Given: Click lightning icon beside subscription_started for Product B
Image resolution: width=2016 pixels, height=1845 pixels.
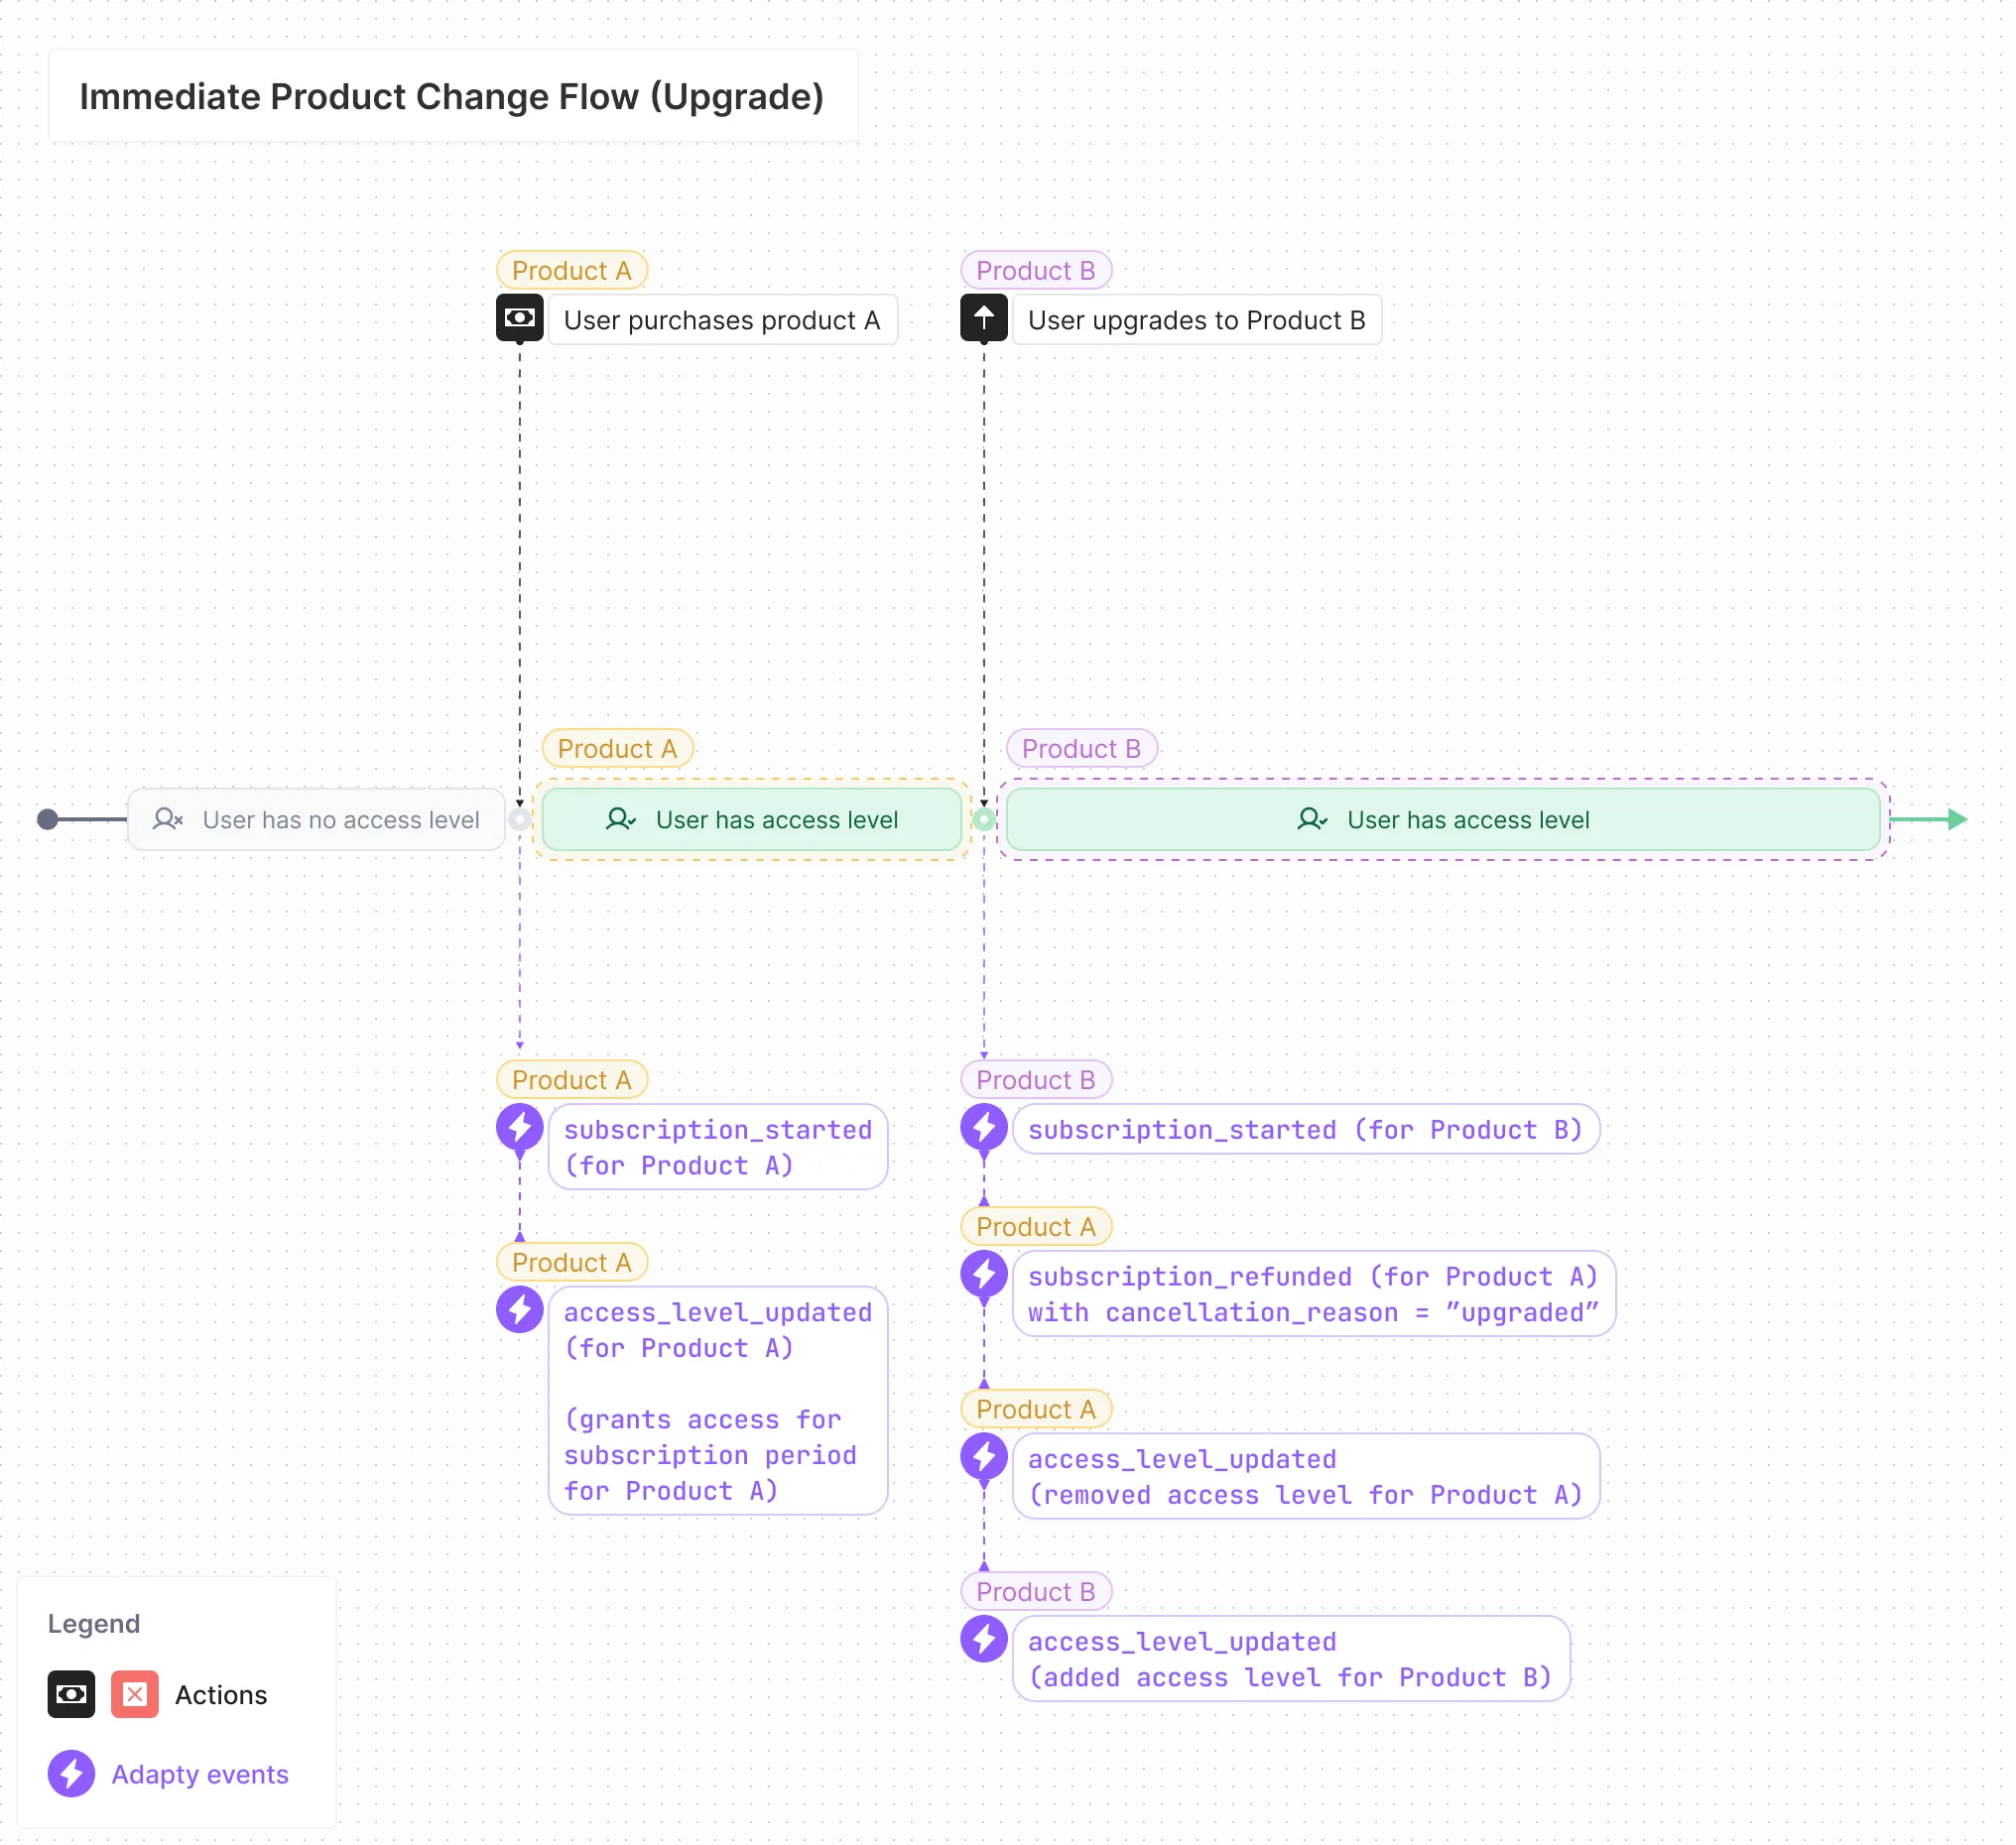Looking at the screenshot, I should pos(985,1129).
